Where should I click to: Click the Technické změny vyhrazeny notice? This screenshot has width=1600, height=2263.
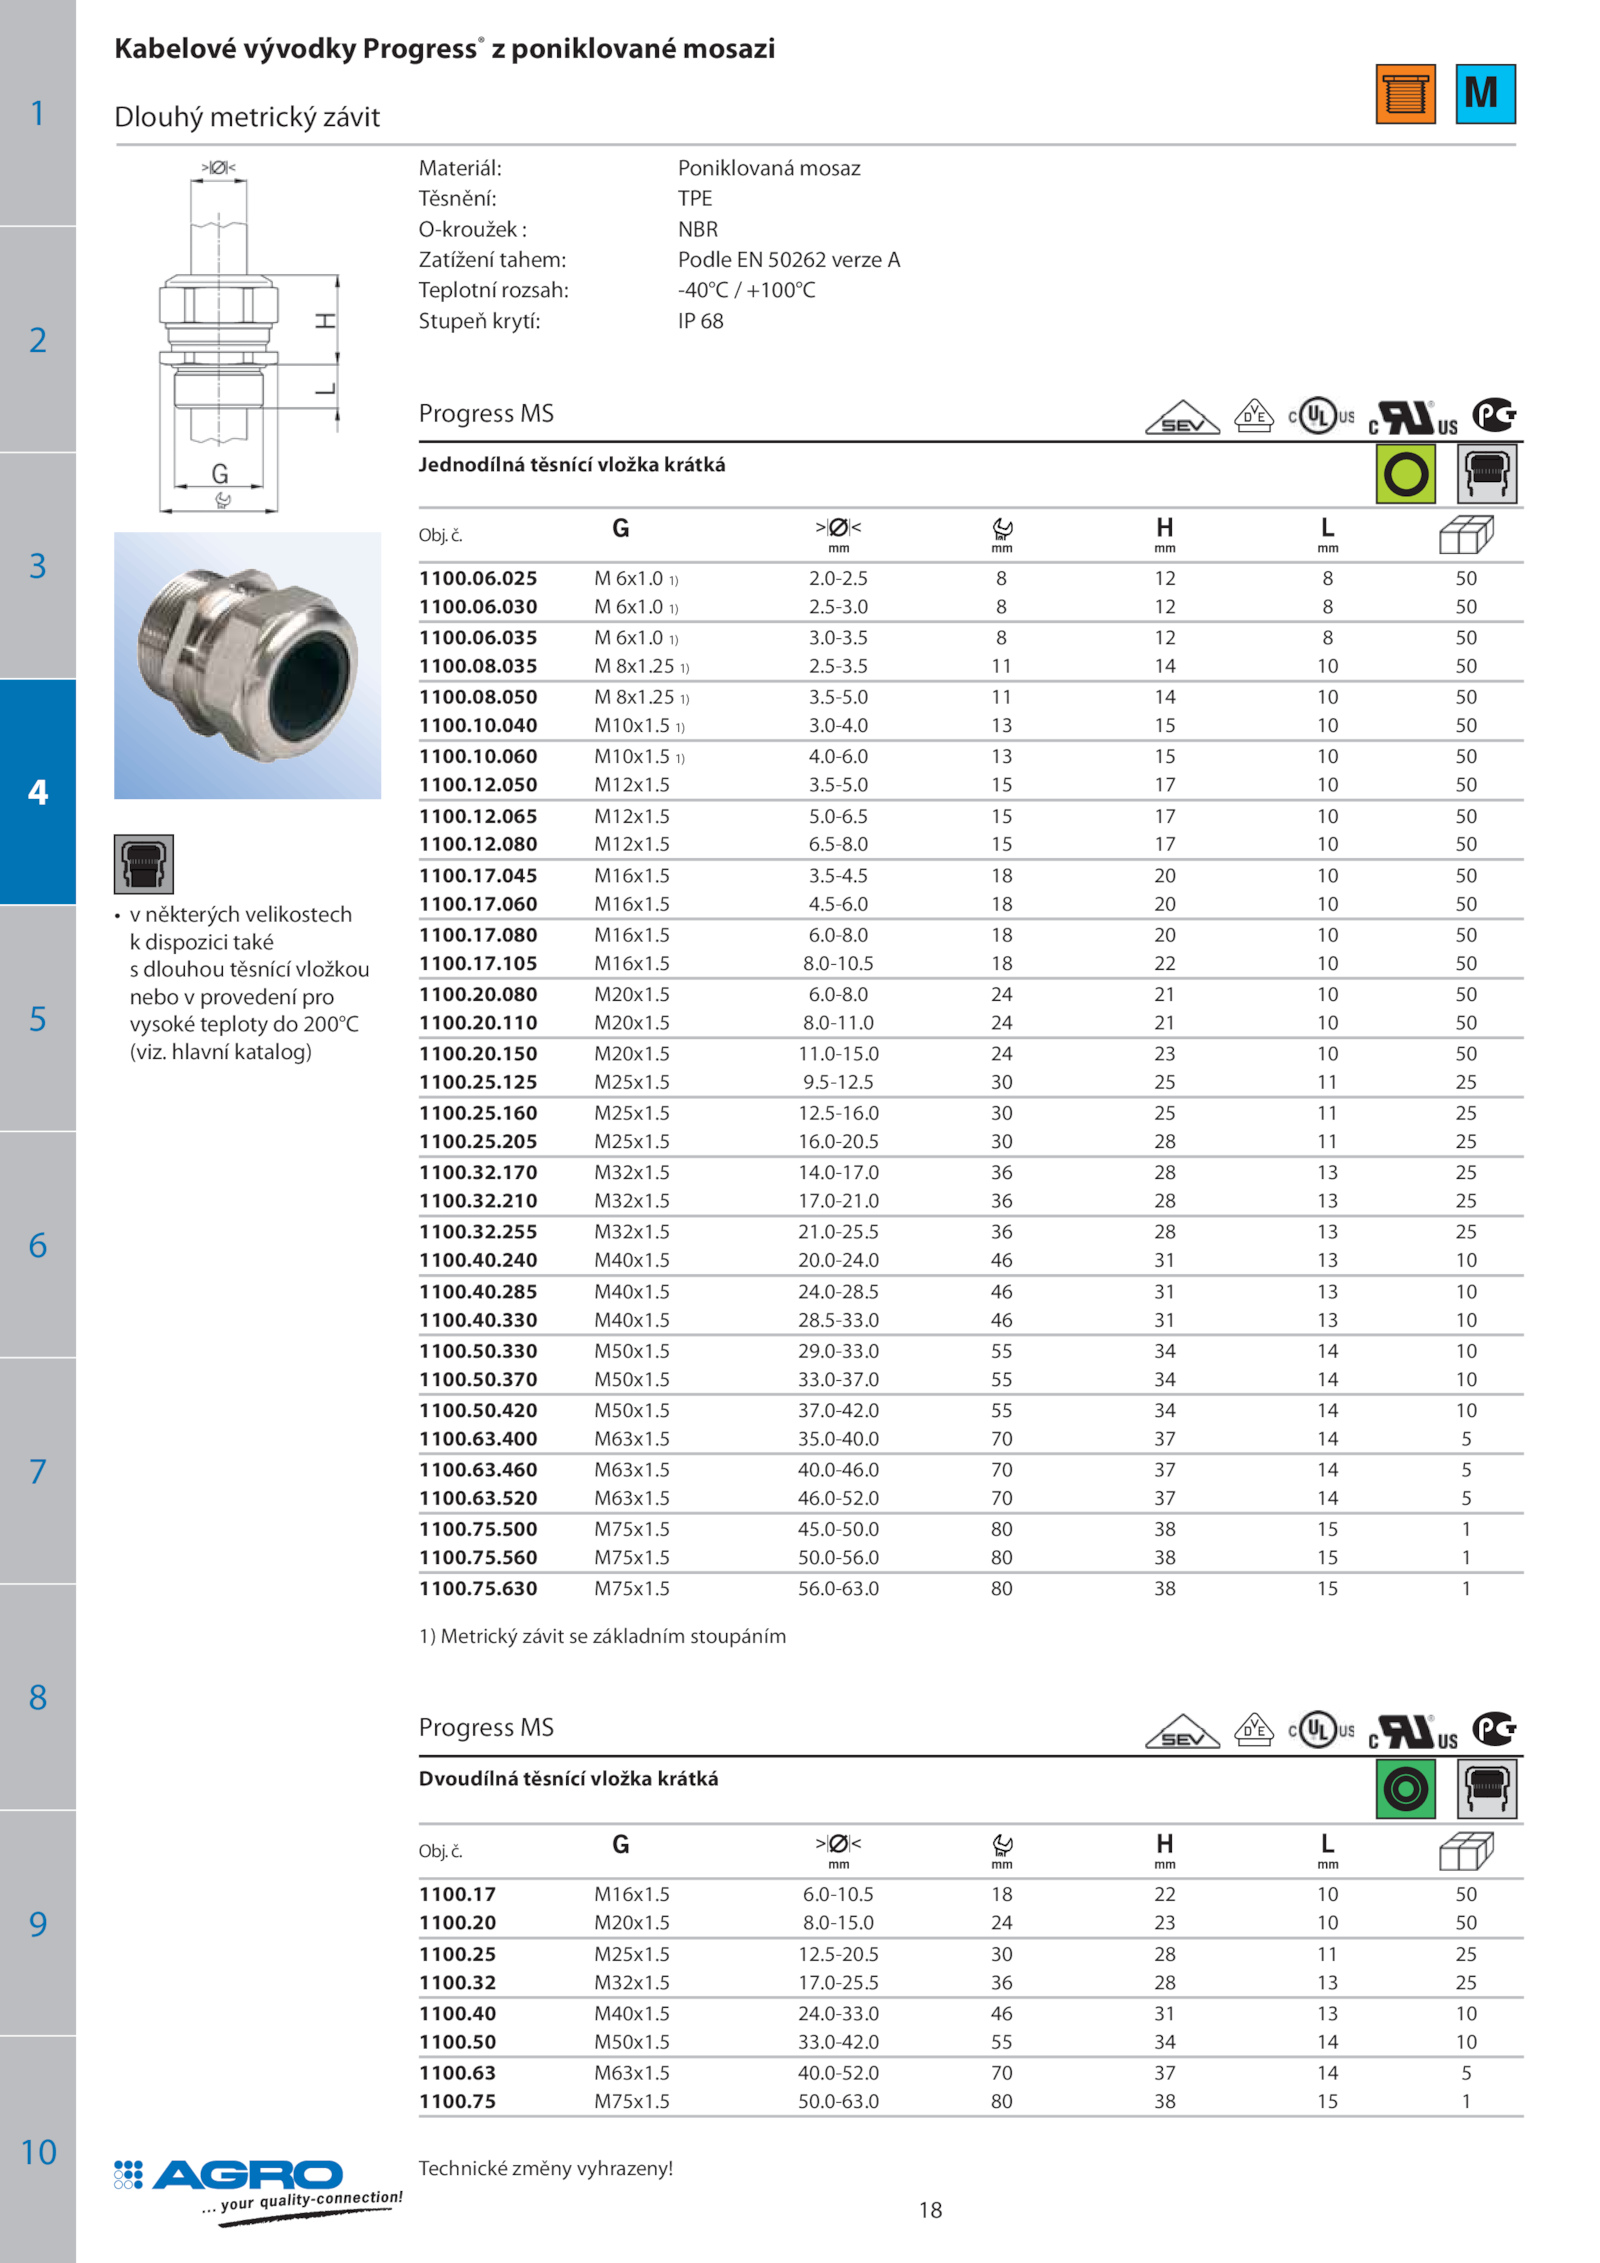pos(546,2168)
